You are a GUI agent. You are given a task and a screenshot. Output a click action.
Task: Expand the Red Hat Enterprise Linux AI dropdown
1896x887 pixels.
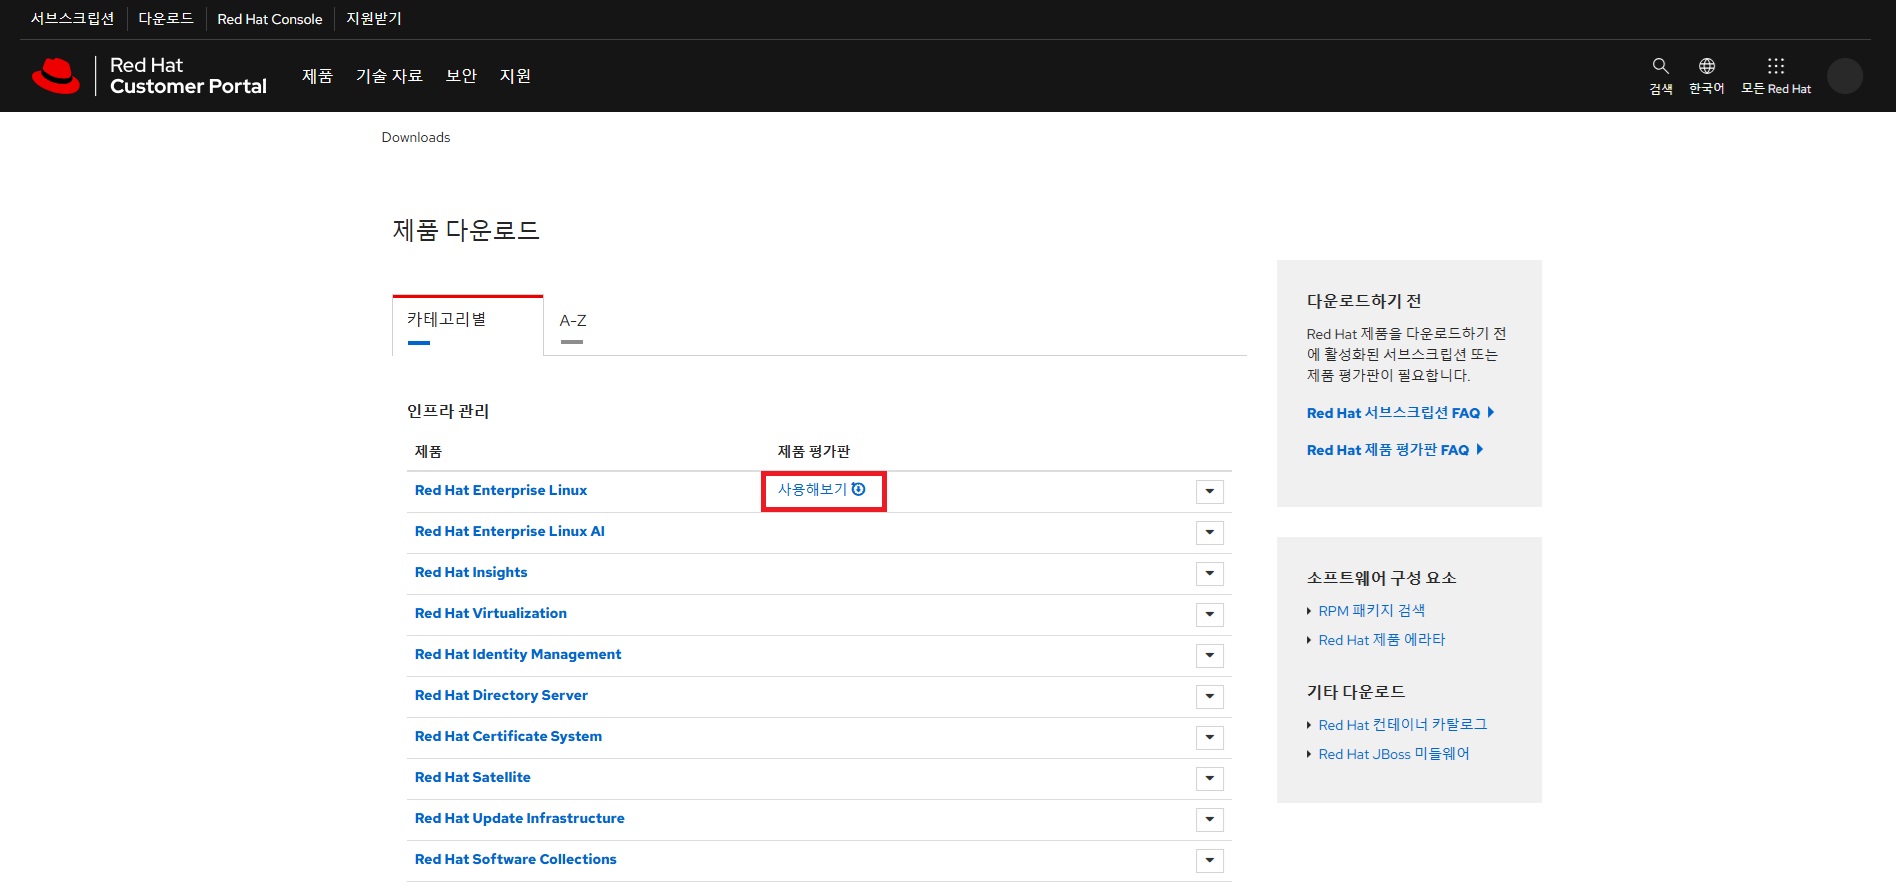point(1210,532)
